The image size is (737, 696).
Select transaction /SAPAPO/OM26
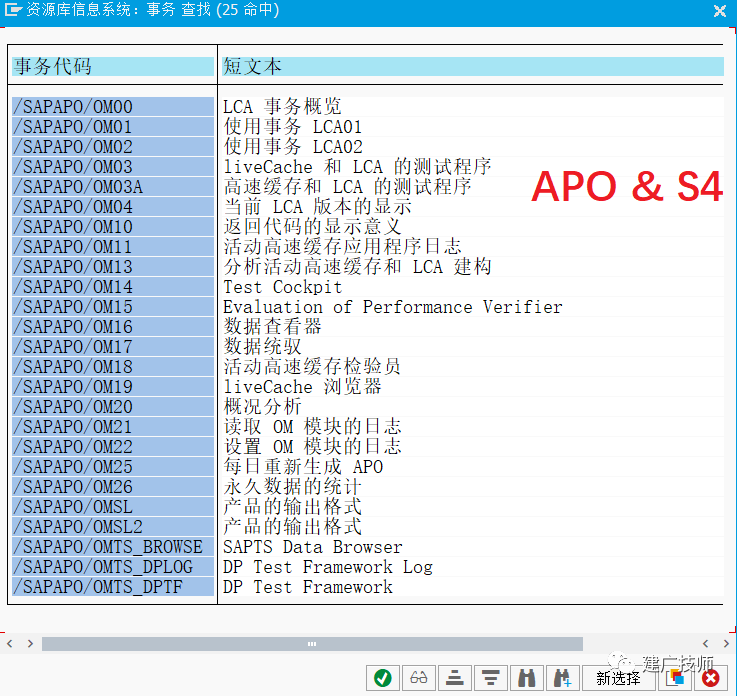[x=113, y=487]
